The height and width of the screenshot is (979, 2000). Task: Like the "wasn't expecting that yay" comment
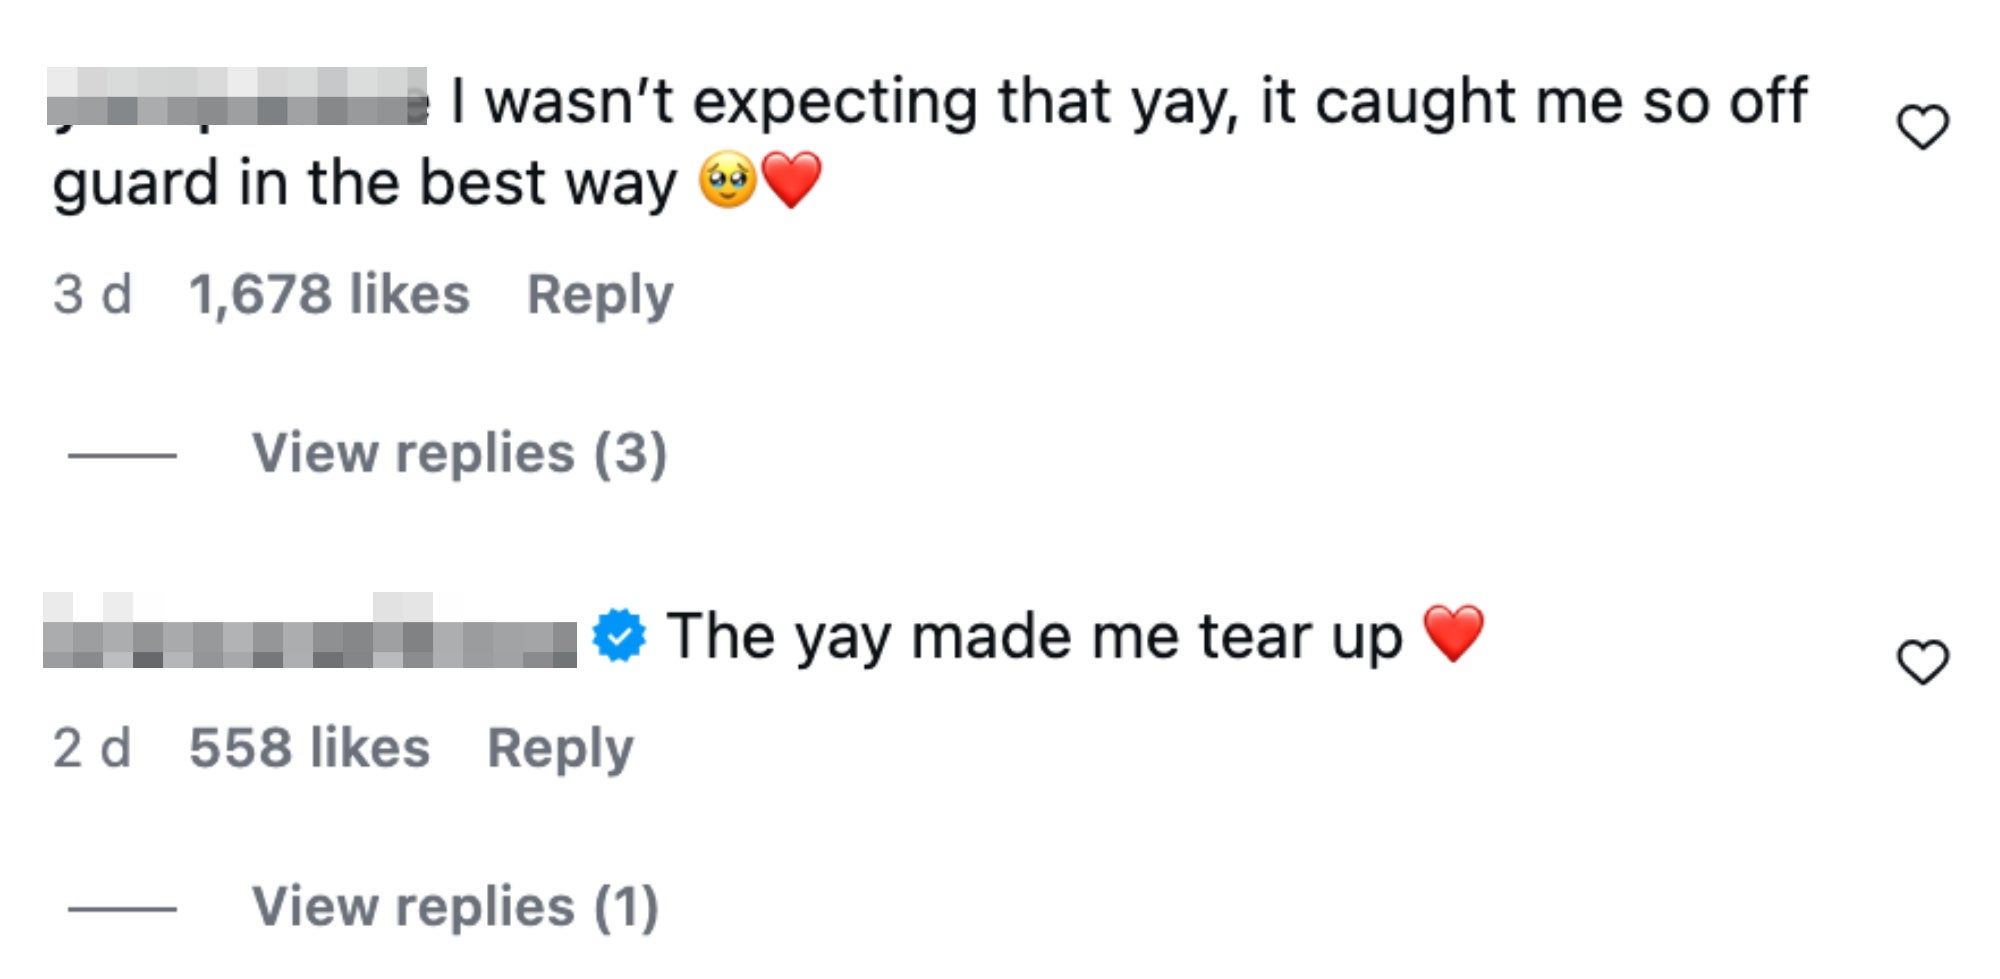[1922, 127]
